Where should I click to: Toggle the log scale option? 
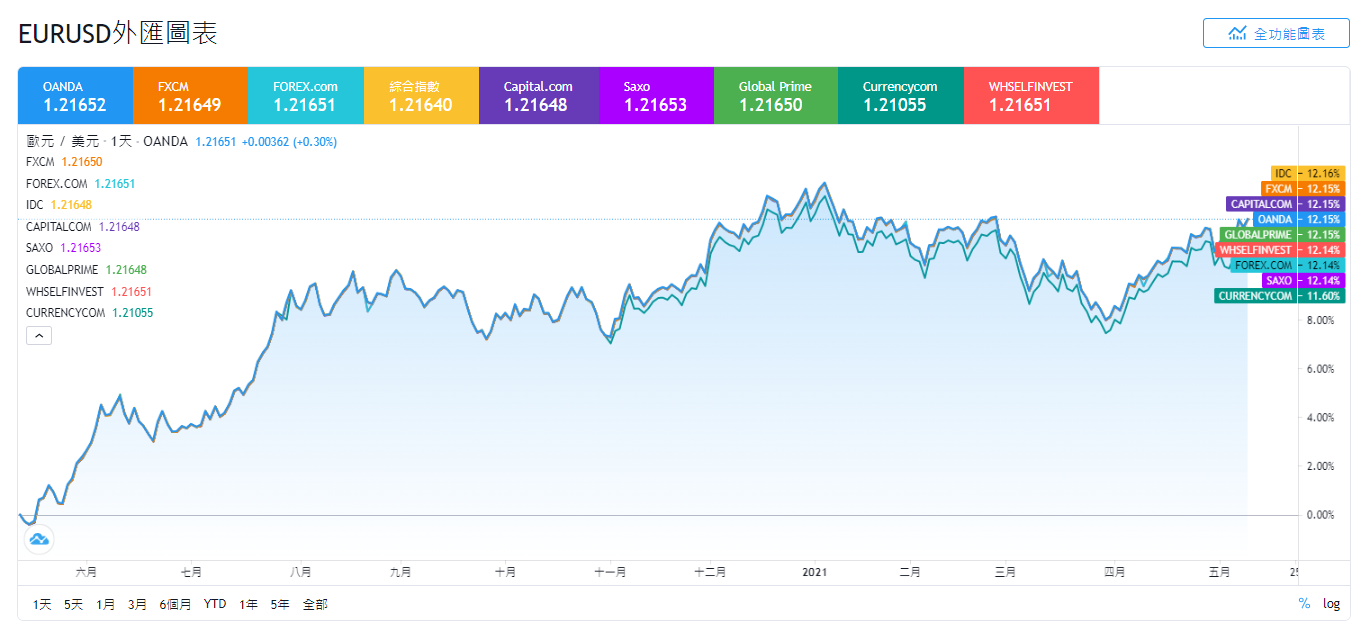pos(1331,603)
